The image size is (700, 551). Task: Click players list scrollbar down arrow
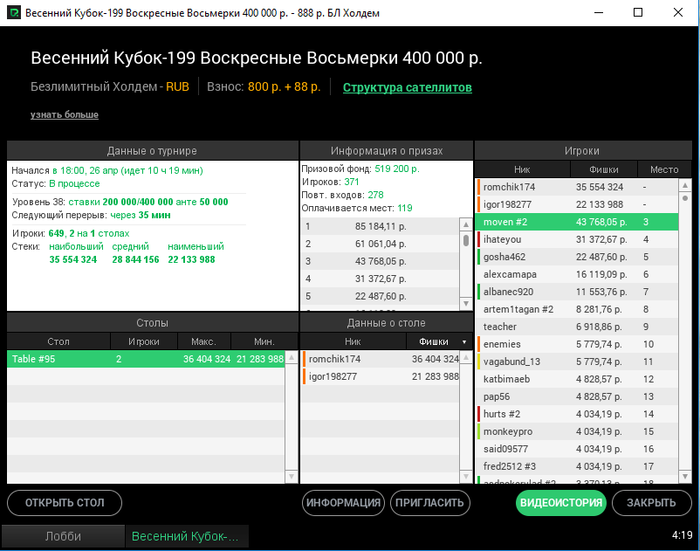tap(685, 476)
